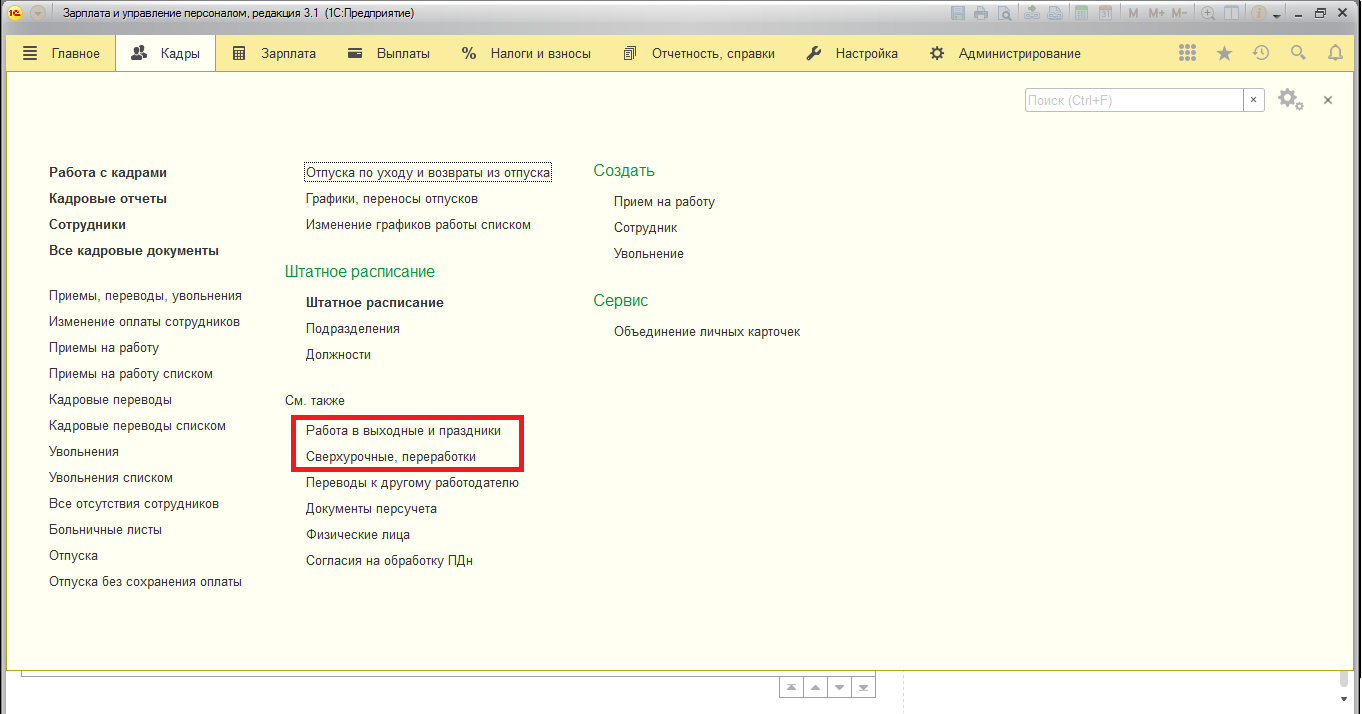Open Изменение графиков работы списком
Viewport: 1362px width, 714px height.
coord(418,224)
